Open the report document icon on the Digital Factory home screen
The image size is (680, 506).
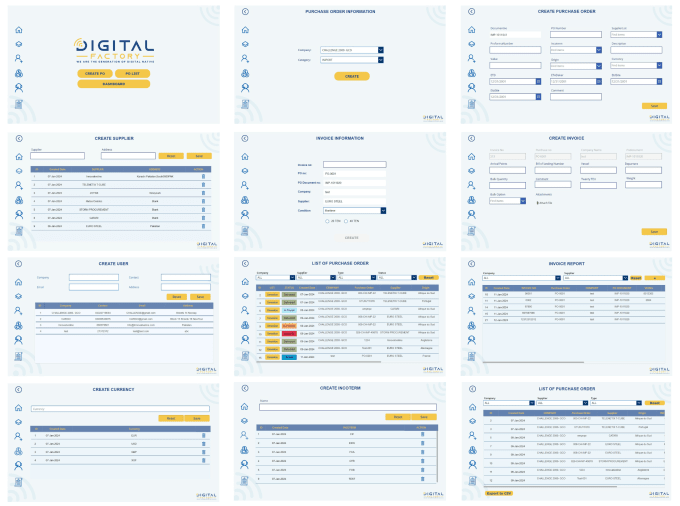tap(19, 104)
